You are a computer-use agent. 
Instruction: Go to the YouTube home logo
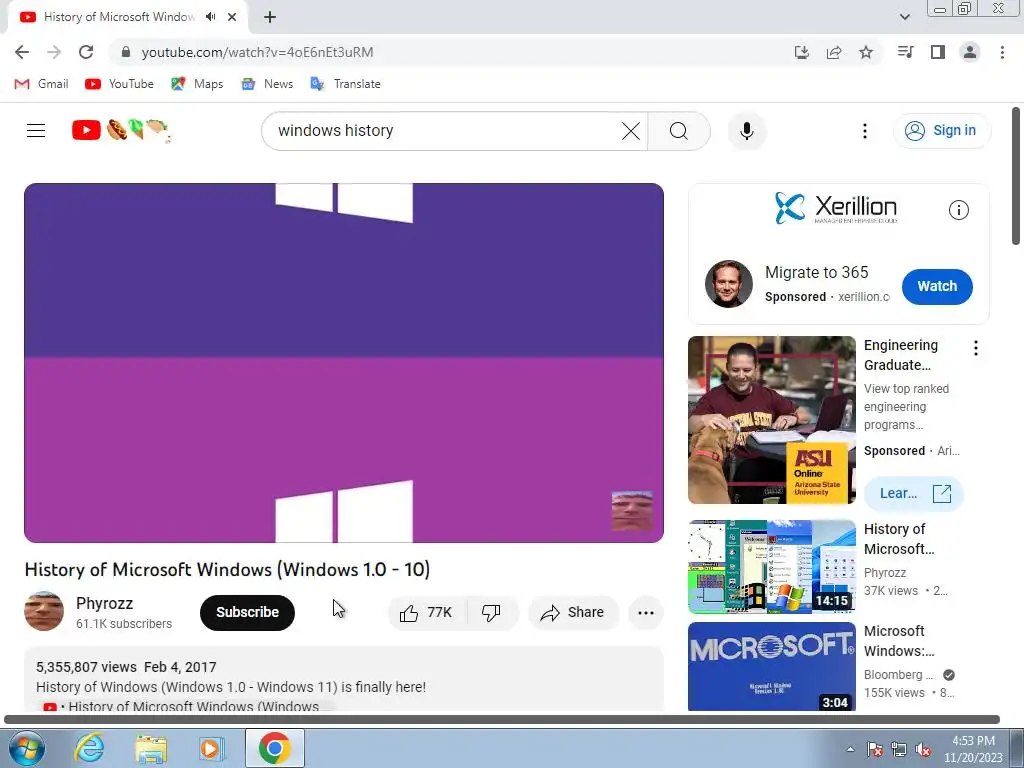coord(121,131)
